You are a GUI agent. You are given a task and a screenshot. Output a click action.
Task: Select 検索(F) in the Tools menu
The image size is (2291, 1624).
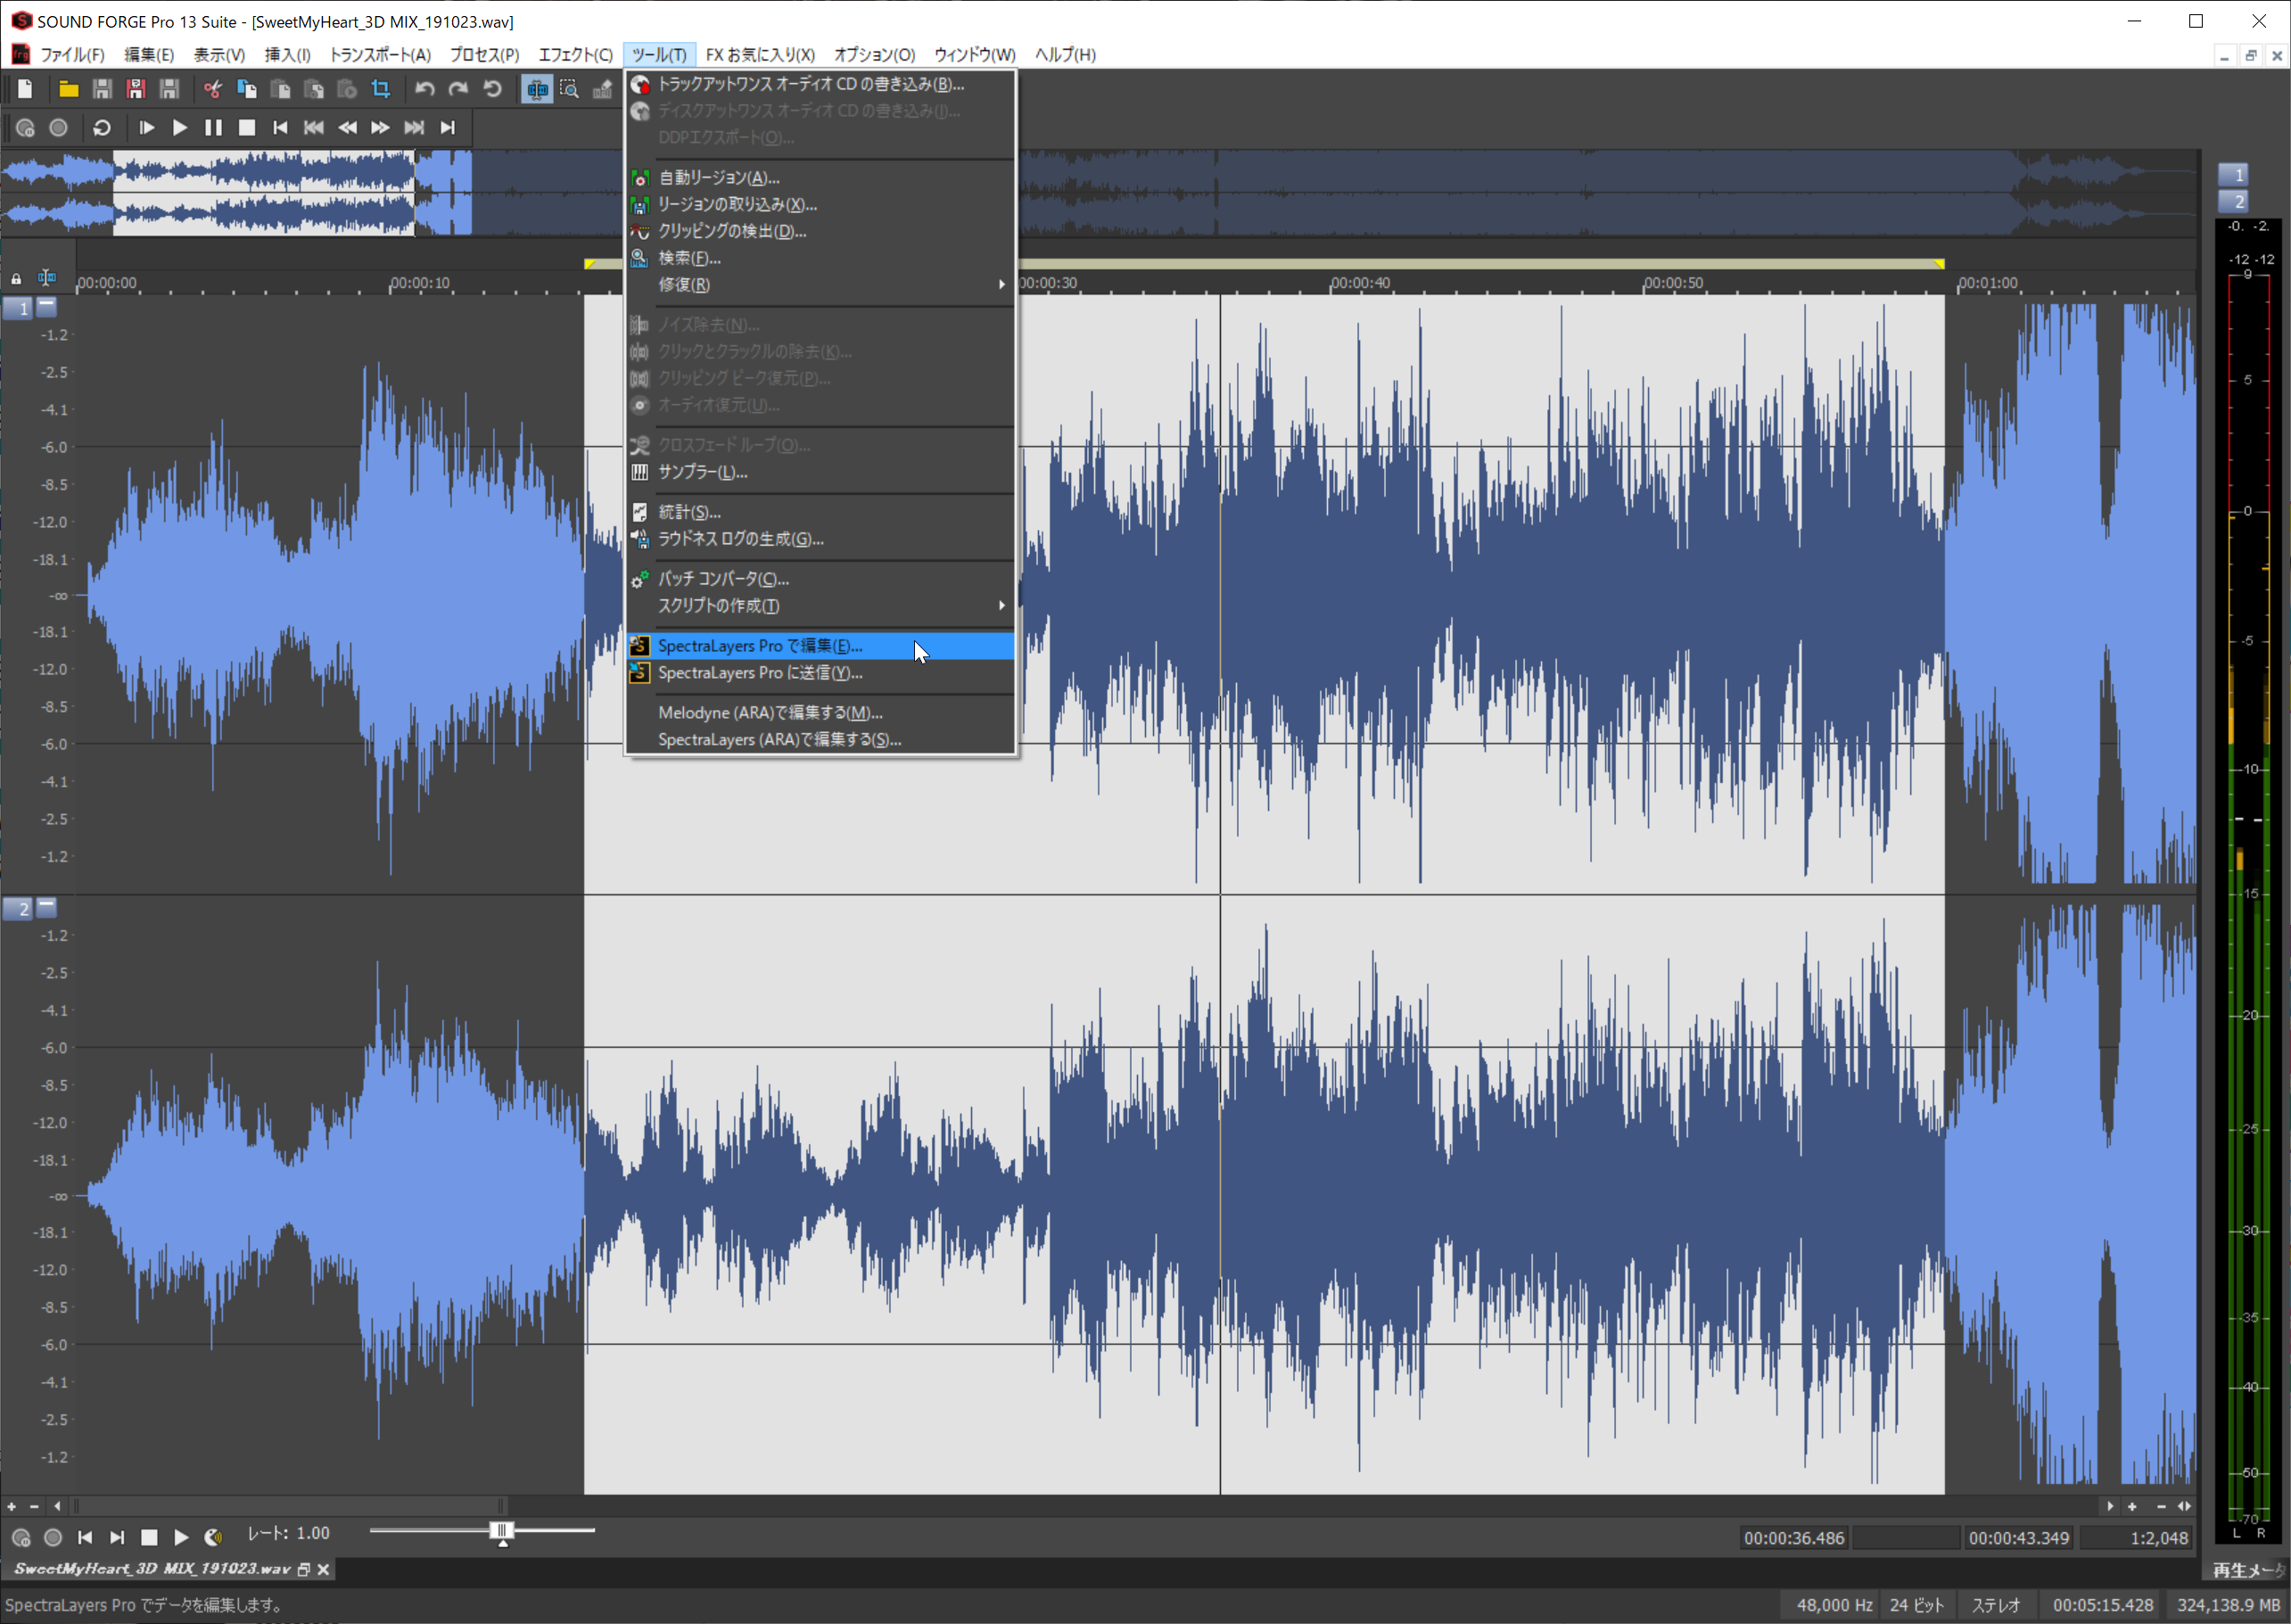tap(820, 258)
